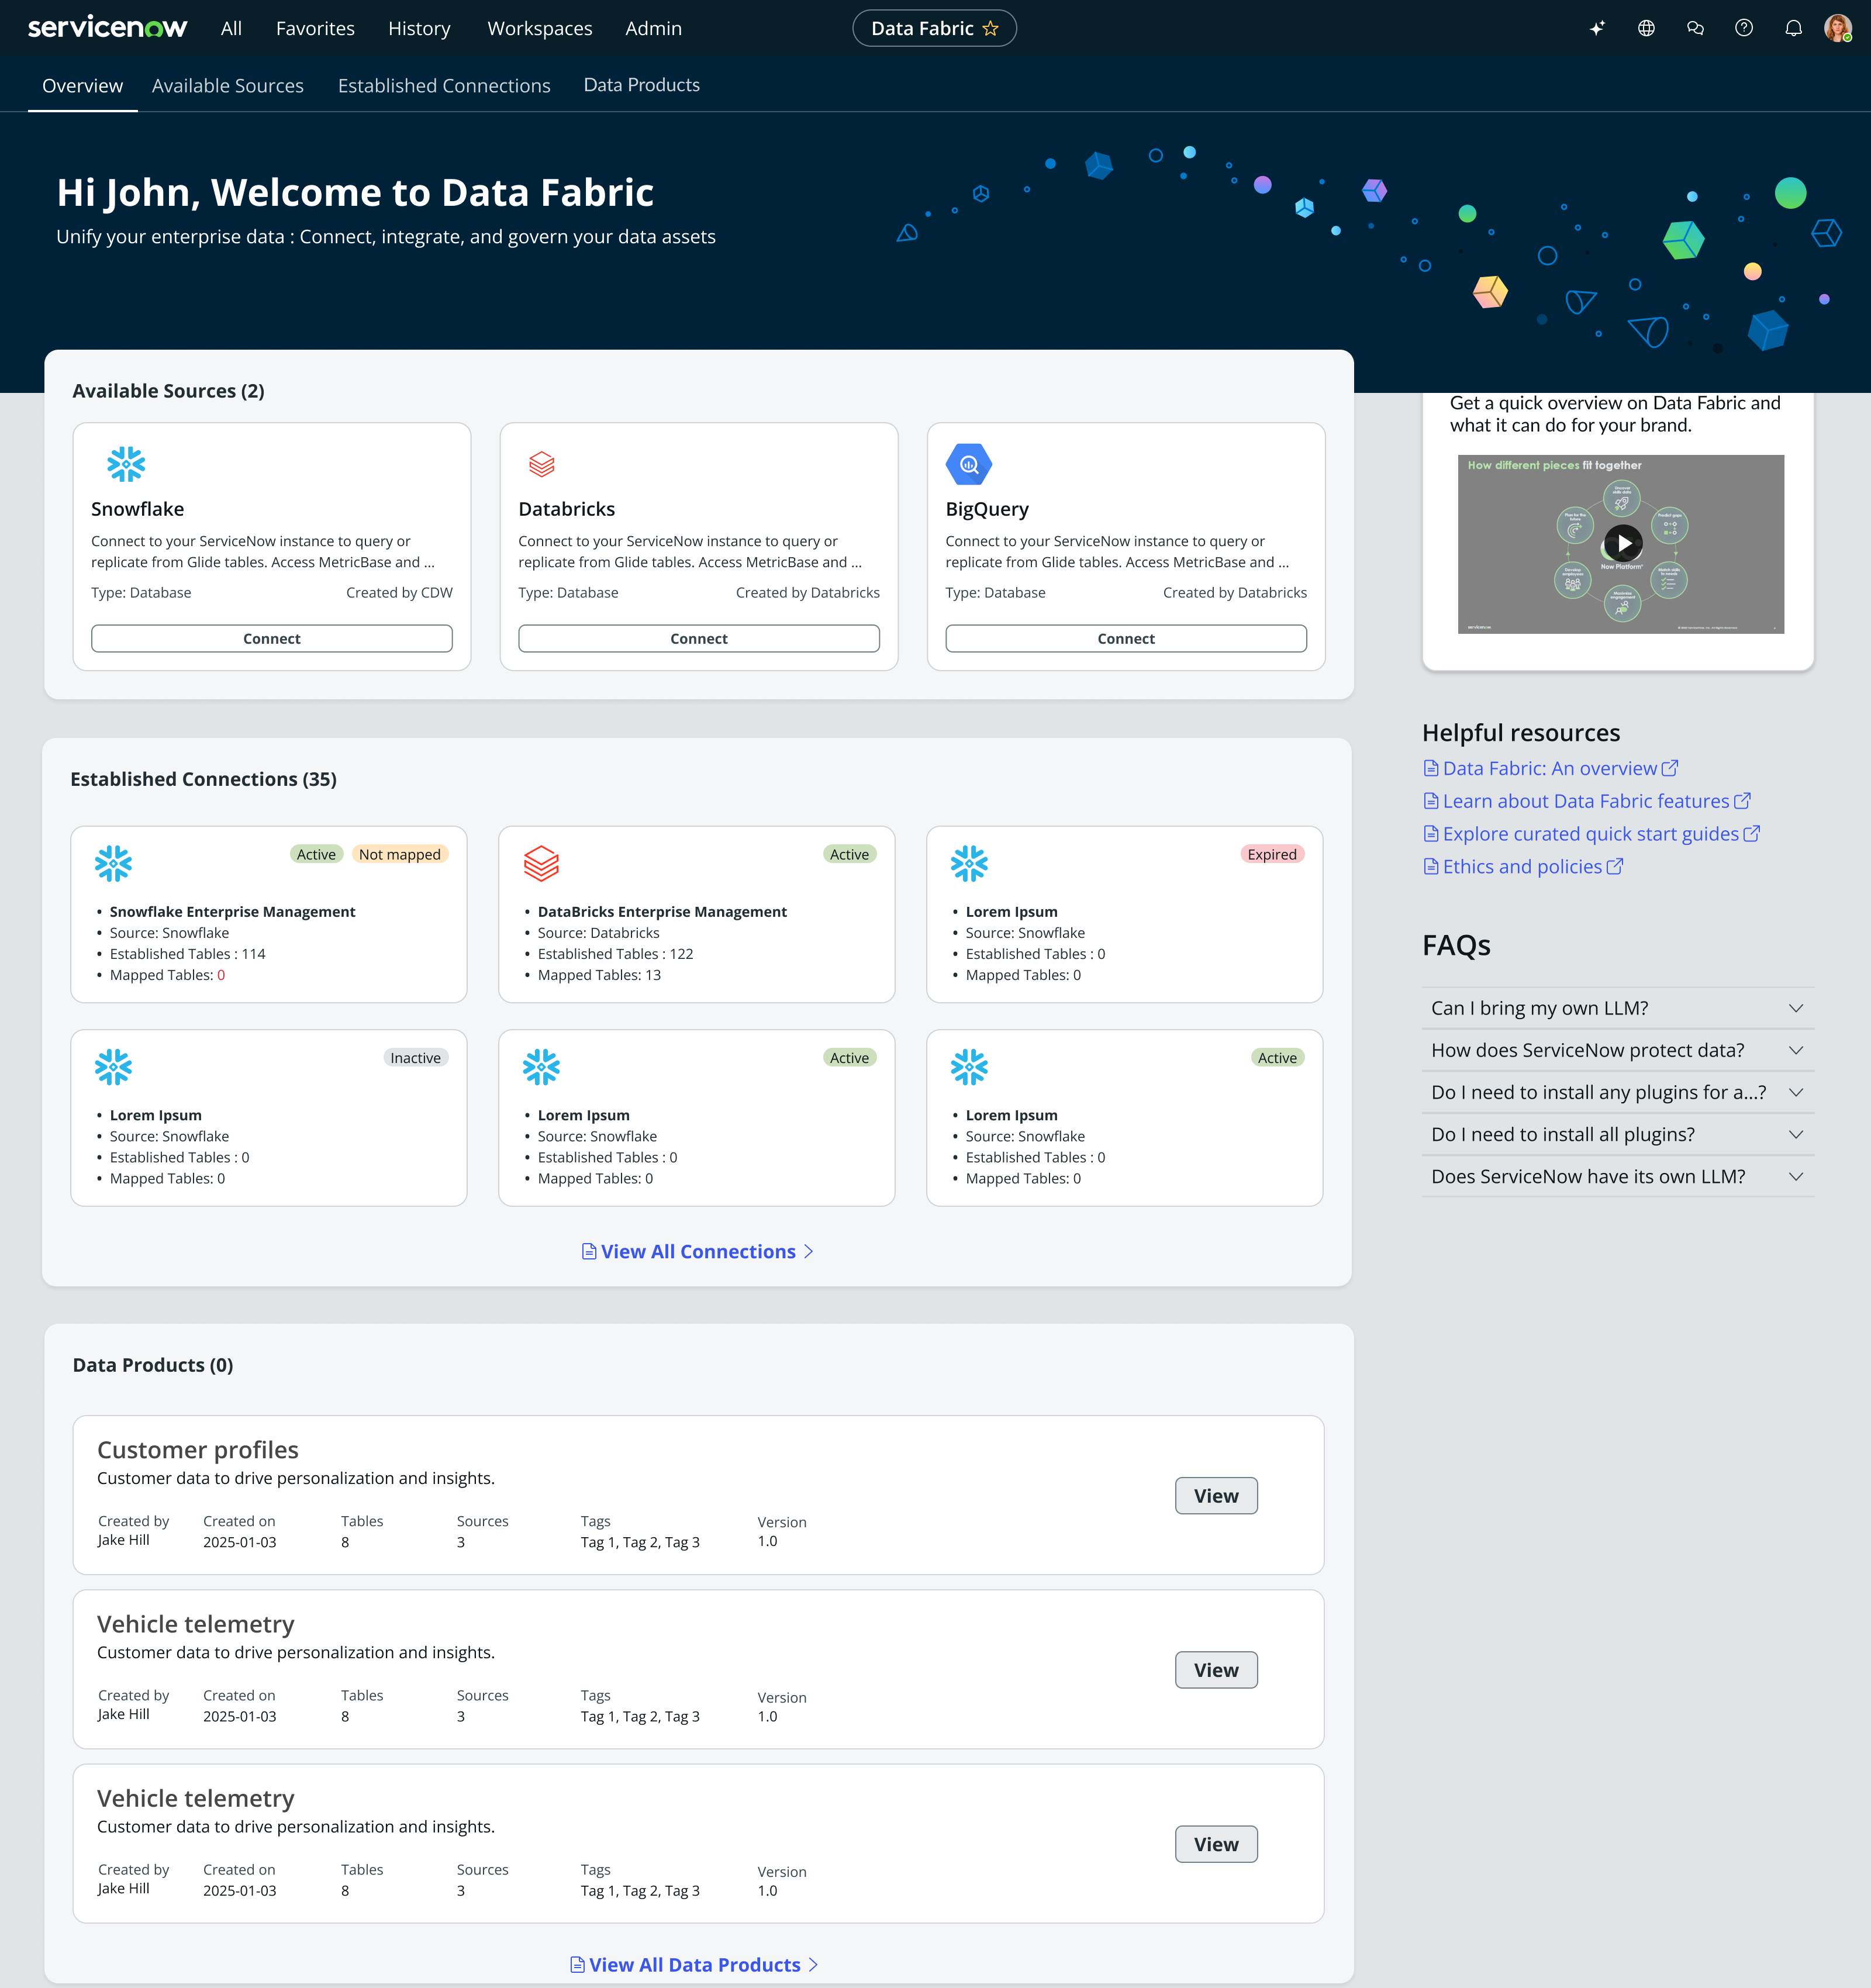Click 'DataBricks Enterprise Management' connection name
The width and height of the screenshot is (1871, 1988).
662,912
